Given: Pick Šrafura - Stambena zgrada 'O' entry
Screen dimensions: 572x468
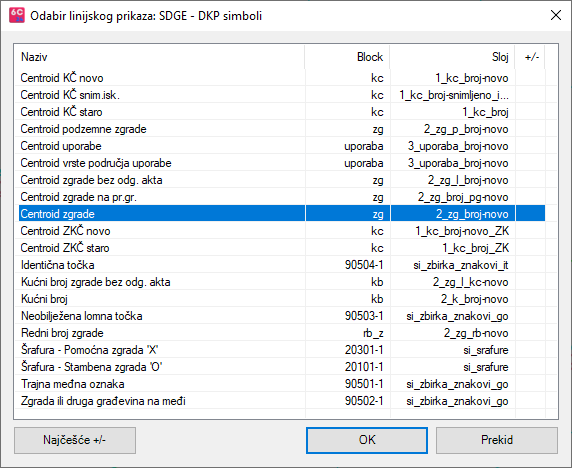Looking at the screenshot, I should coord(282,367).
